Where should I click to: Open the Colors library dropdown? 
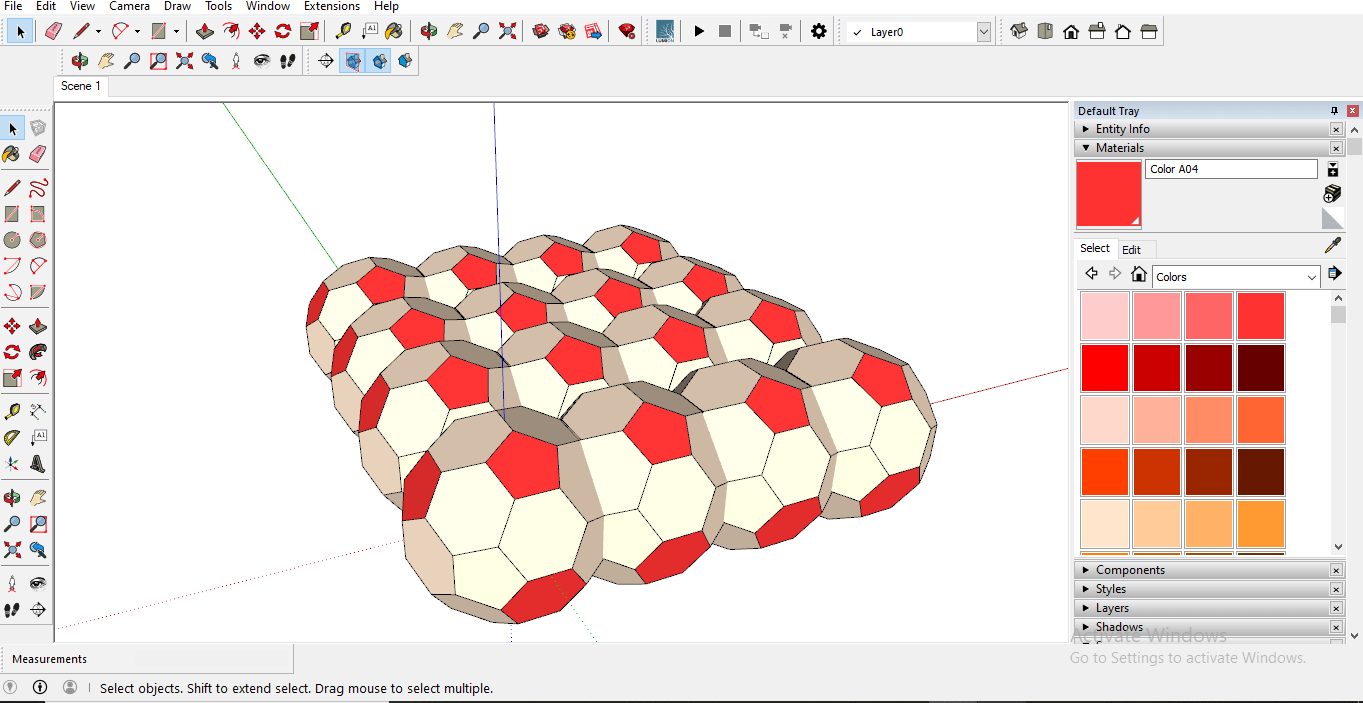click(x=1311, y=277)
